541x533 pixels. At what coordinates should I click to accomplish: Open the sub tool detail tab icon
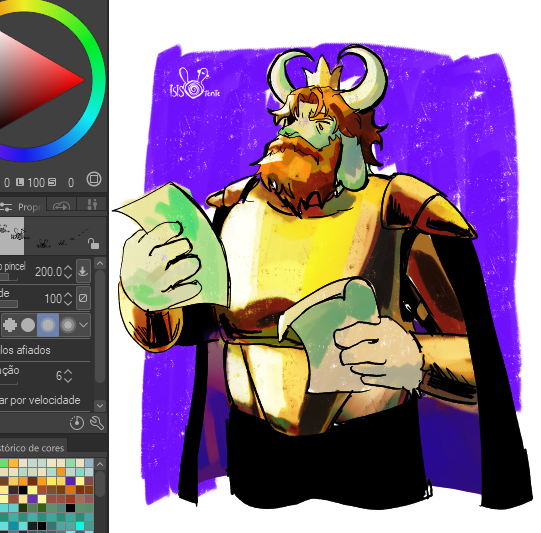pos(92,205)
